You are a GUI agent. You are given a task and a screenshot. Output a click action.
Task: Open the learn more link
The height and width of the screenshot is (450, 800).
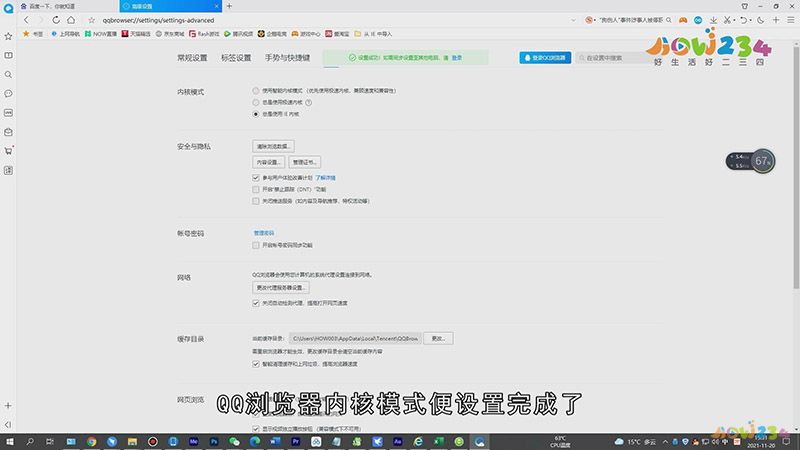pyautogui.click(x=326, y=178)
